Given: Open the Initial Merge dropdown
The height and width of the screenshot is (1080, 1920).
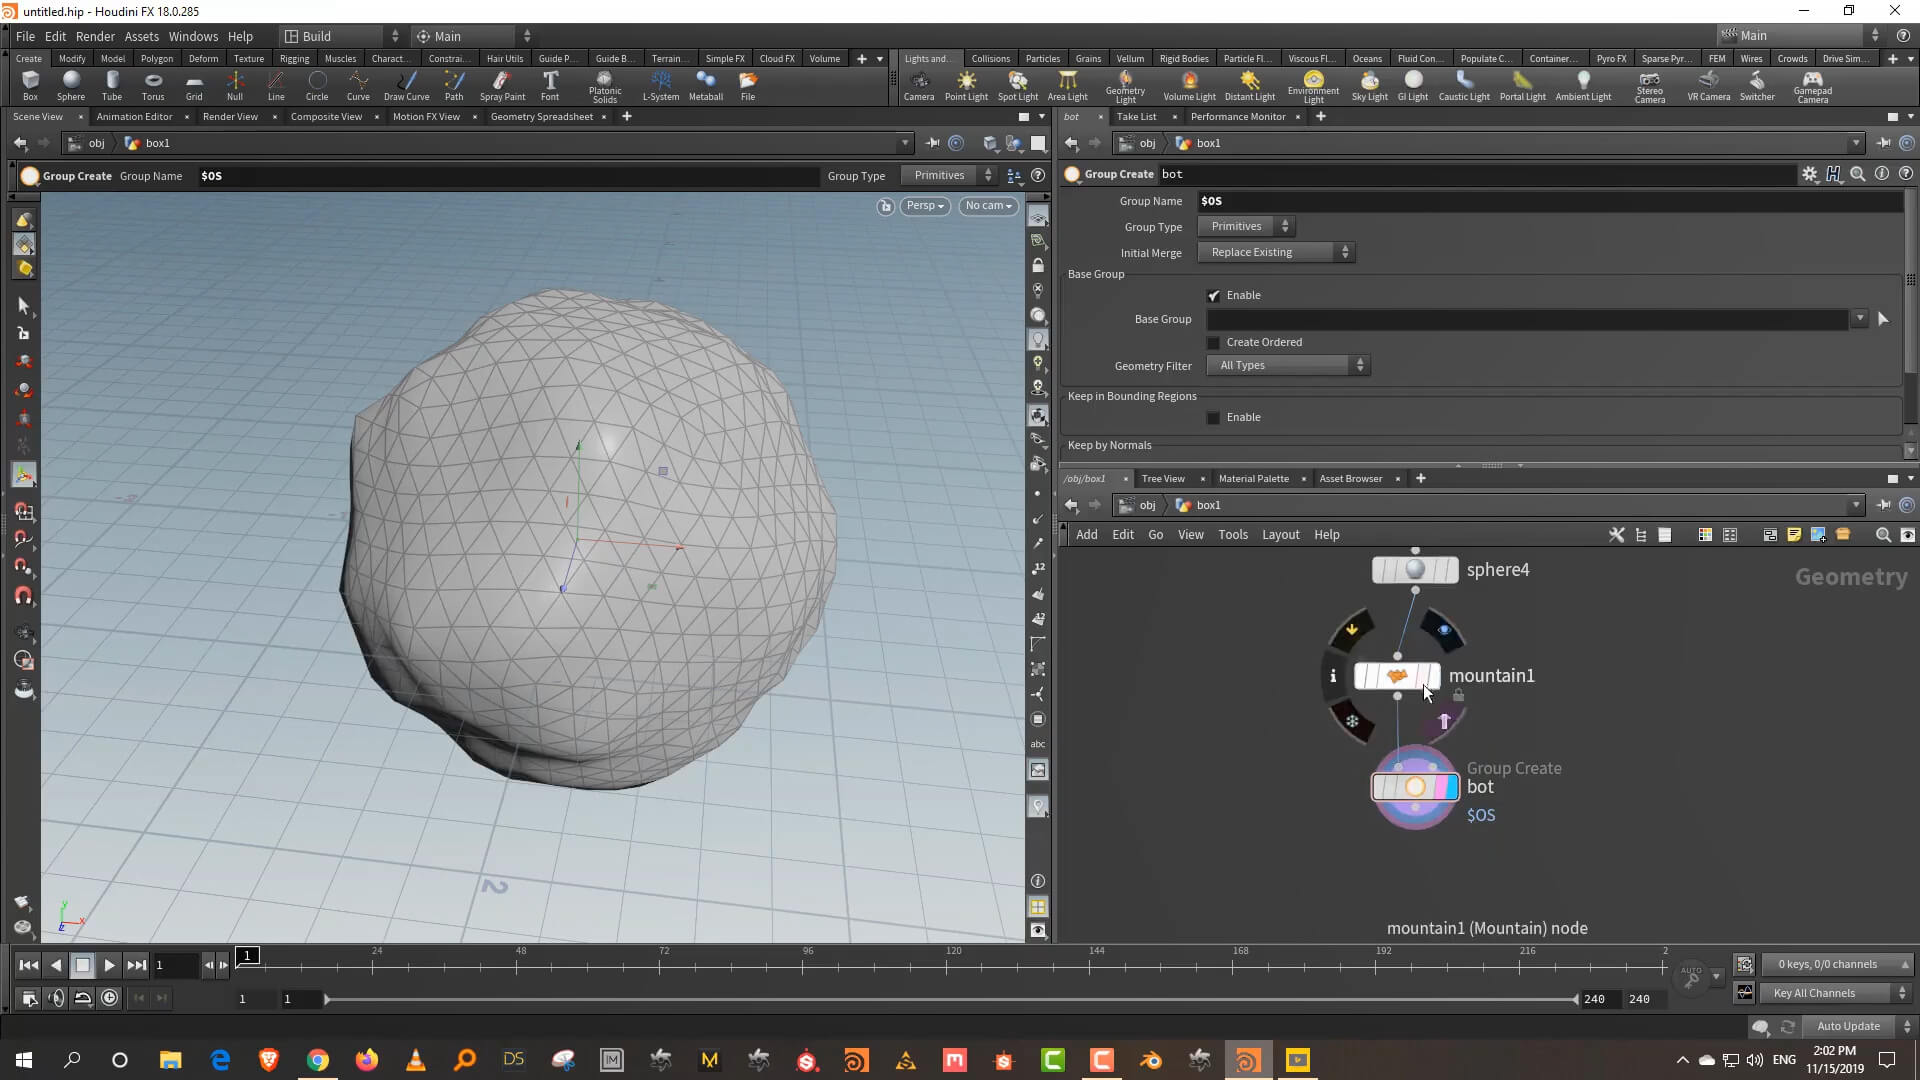Looking at the screenshot, I should tap(1277, 253).
